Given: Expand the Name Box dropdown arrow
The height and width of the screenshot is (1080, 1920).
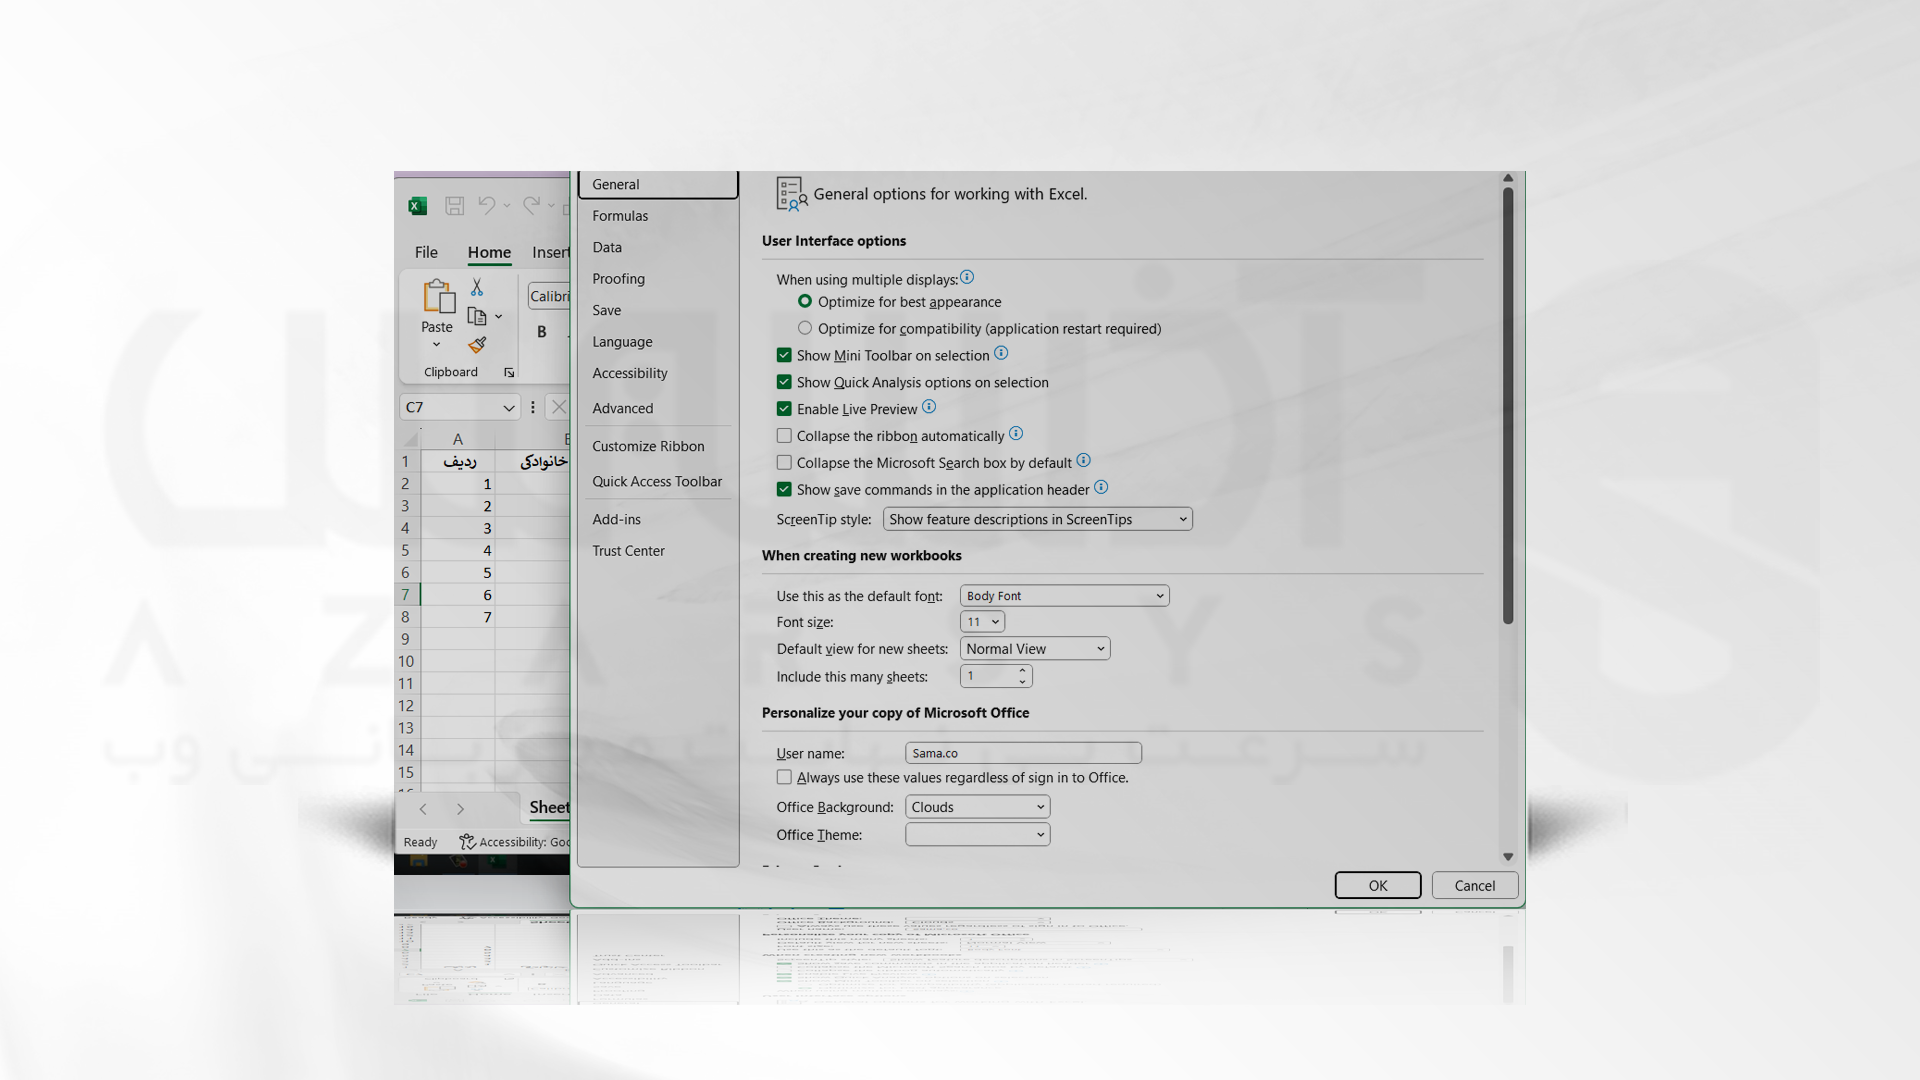Looking at the screenshot, I should 508,408.
